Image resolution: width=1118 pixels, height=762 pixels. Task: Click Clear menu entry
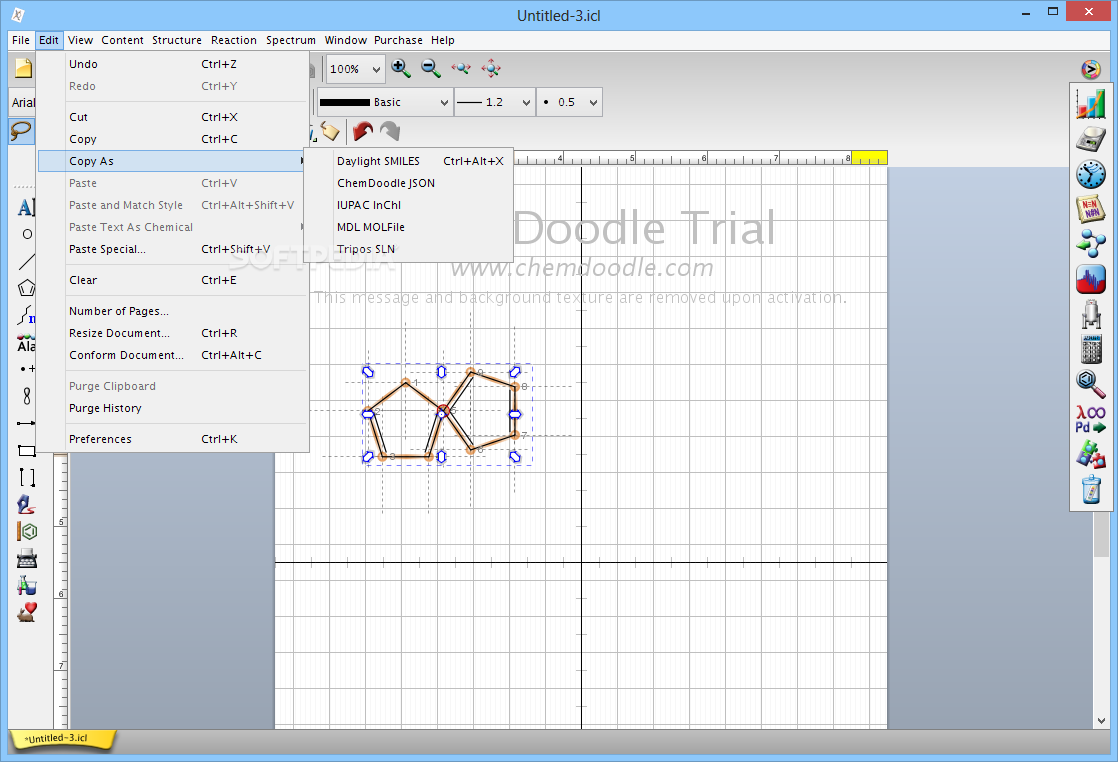click(x=173, y=280)
